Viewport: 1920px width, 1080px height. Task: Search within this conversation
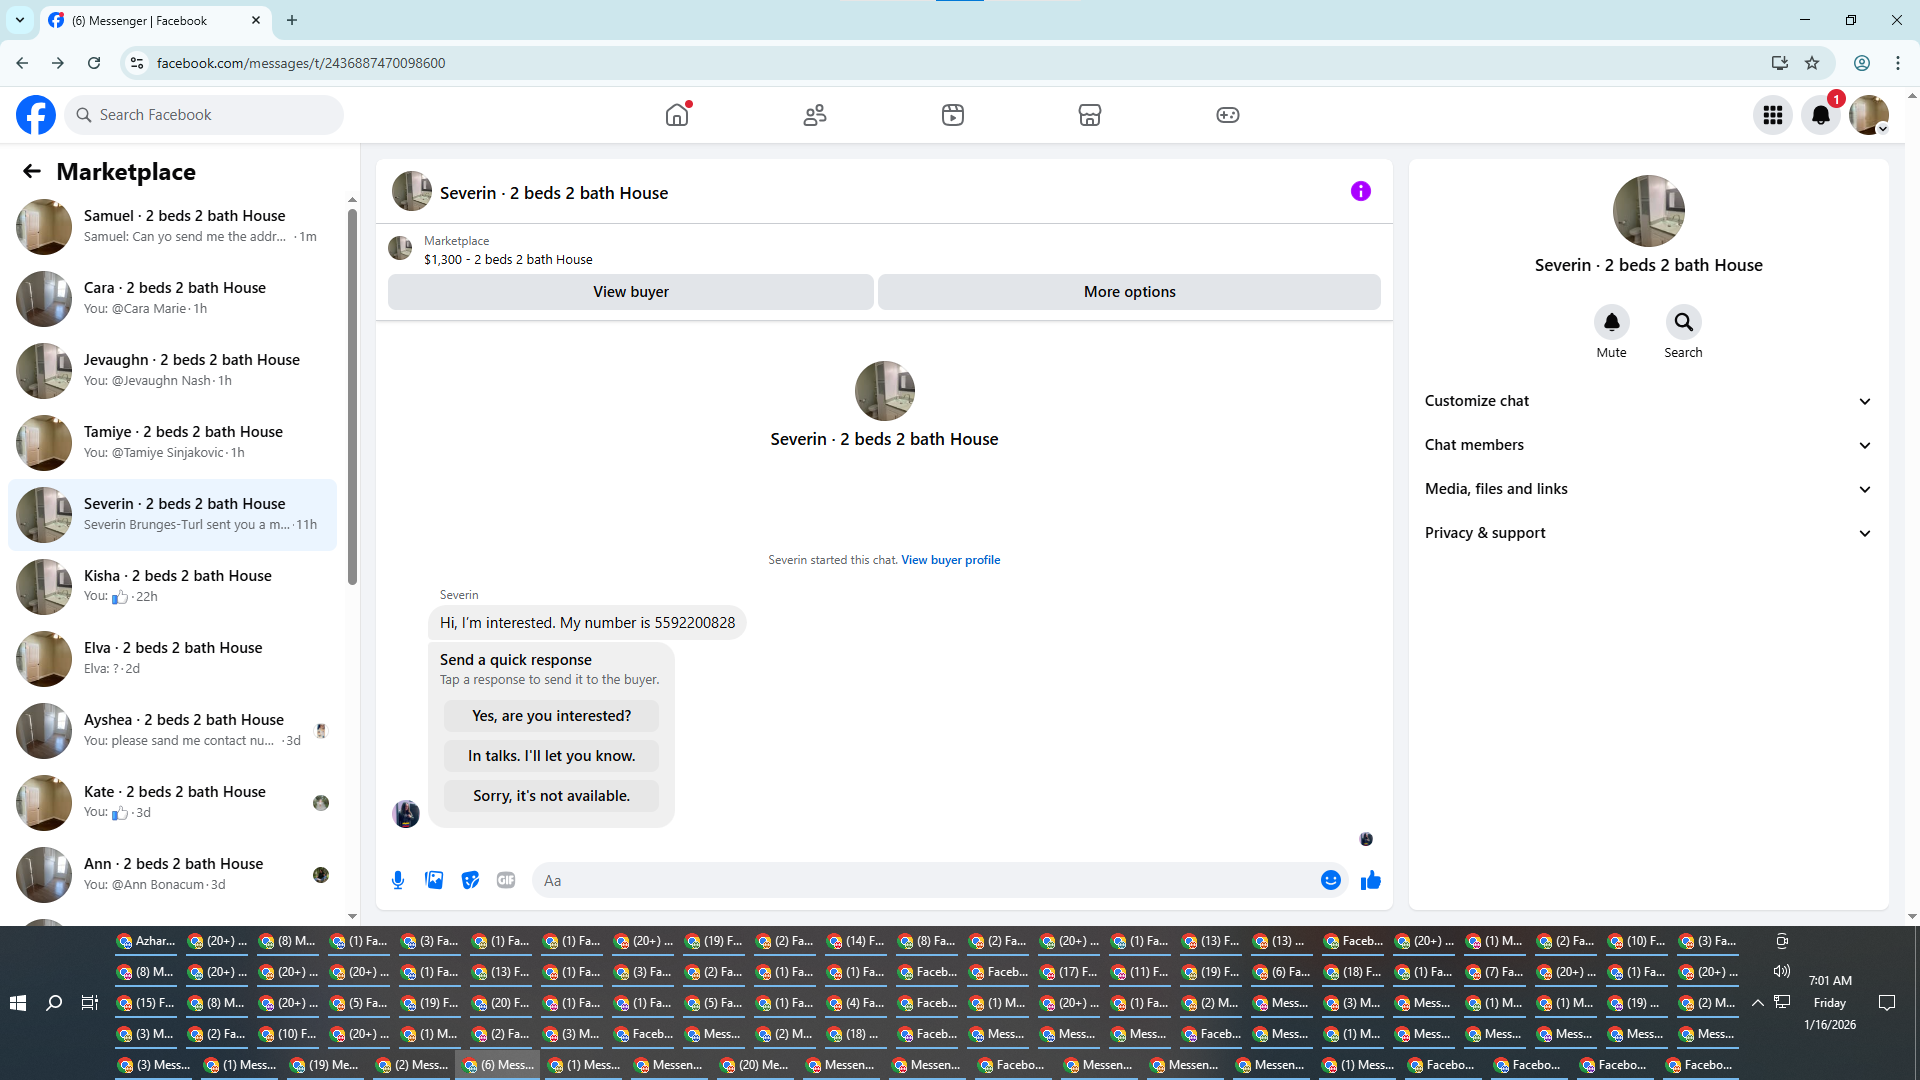pyautogui.click(x=1683, y=323)
